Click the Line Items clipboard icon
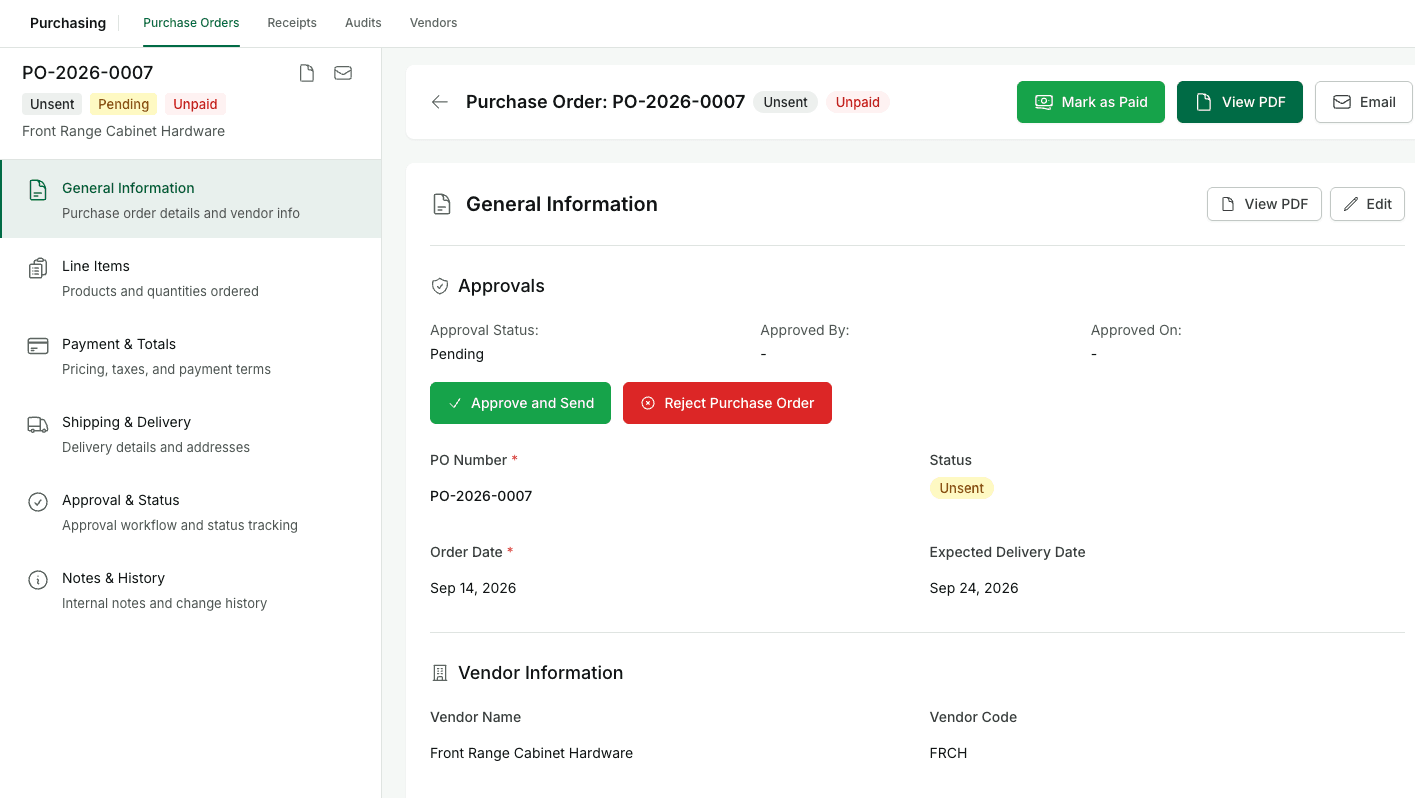This screenshot has width=1415, height=798. coord(38,268)
